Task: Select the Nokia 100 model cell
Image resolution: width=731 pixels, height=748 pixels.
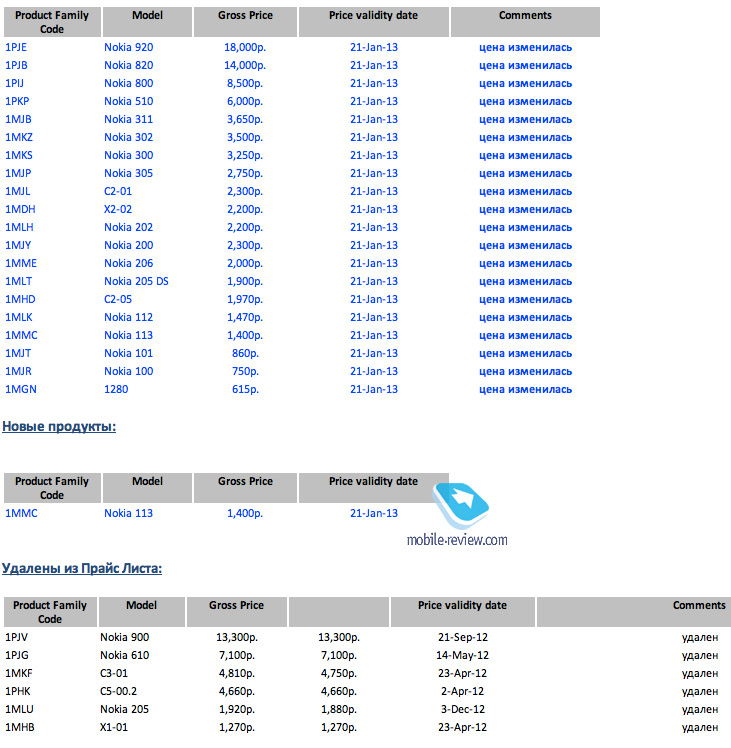Action: point(128,372)
